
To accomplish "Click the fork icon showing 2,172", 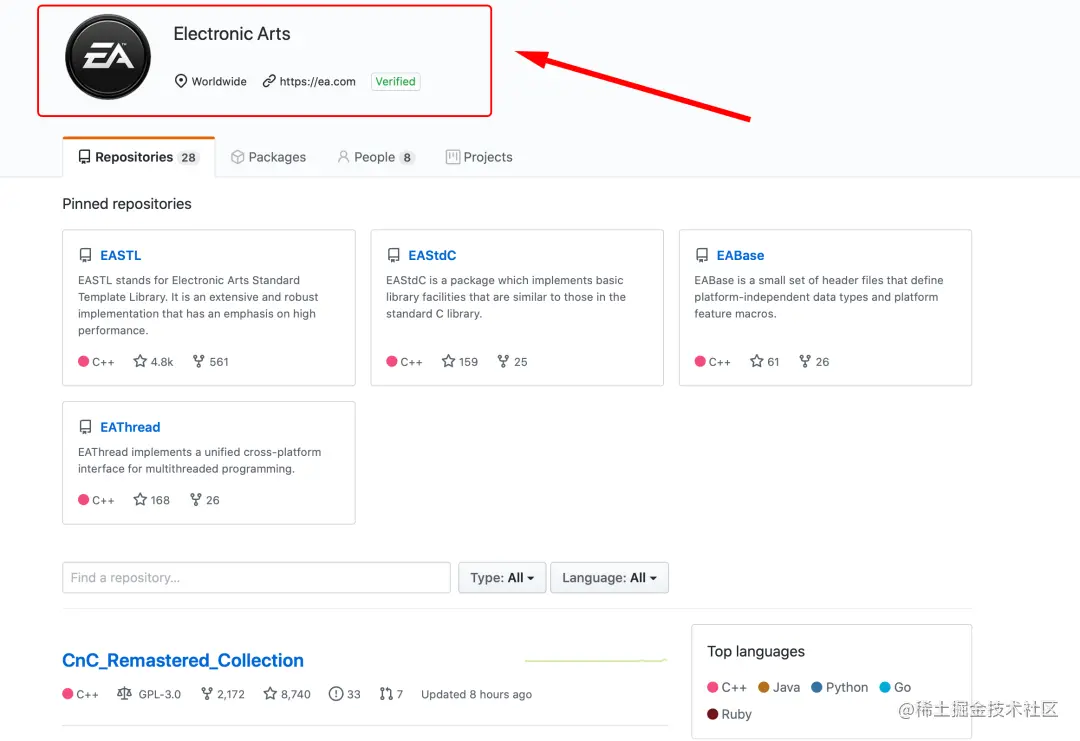I will (207, 693).
